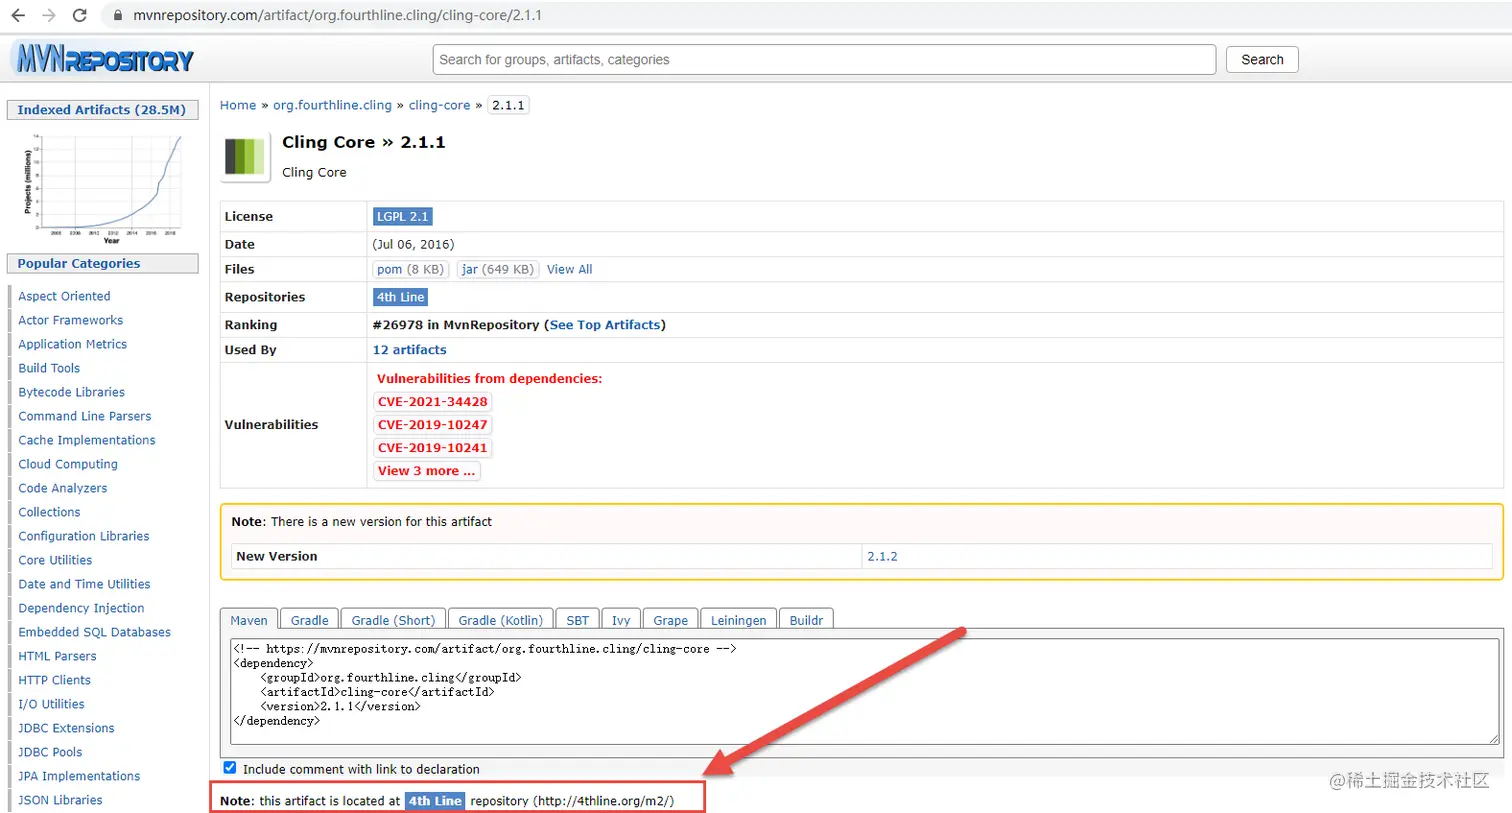1512x813 pixels.
Task: Click View All files link
Action: pos(569,269)
